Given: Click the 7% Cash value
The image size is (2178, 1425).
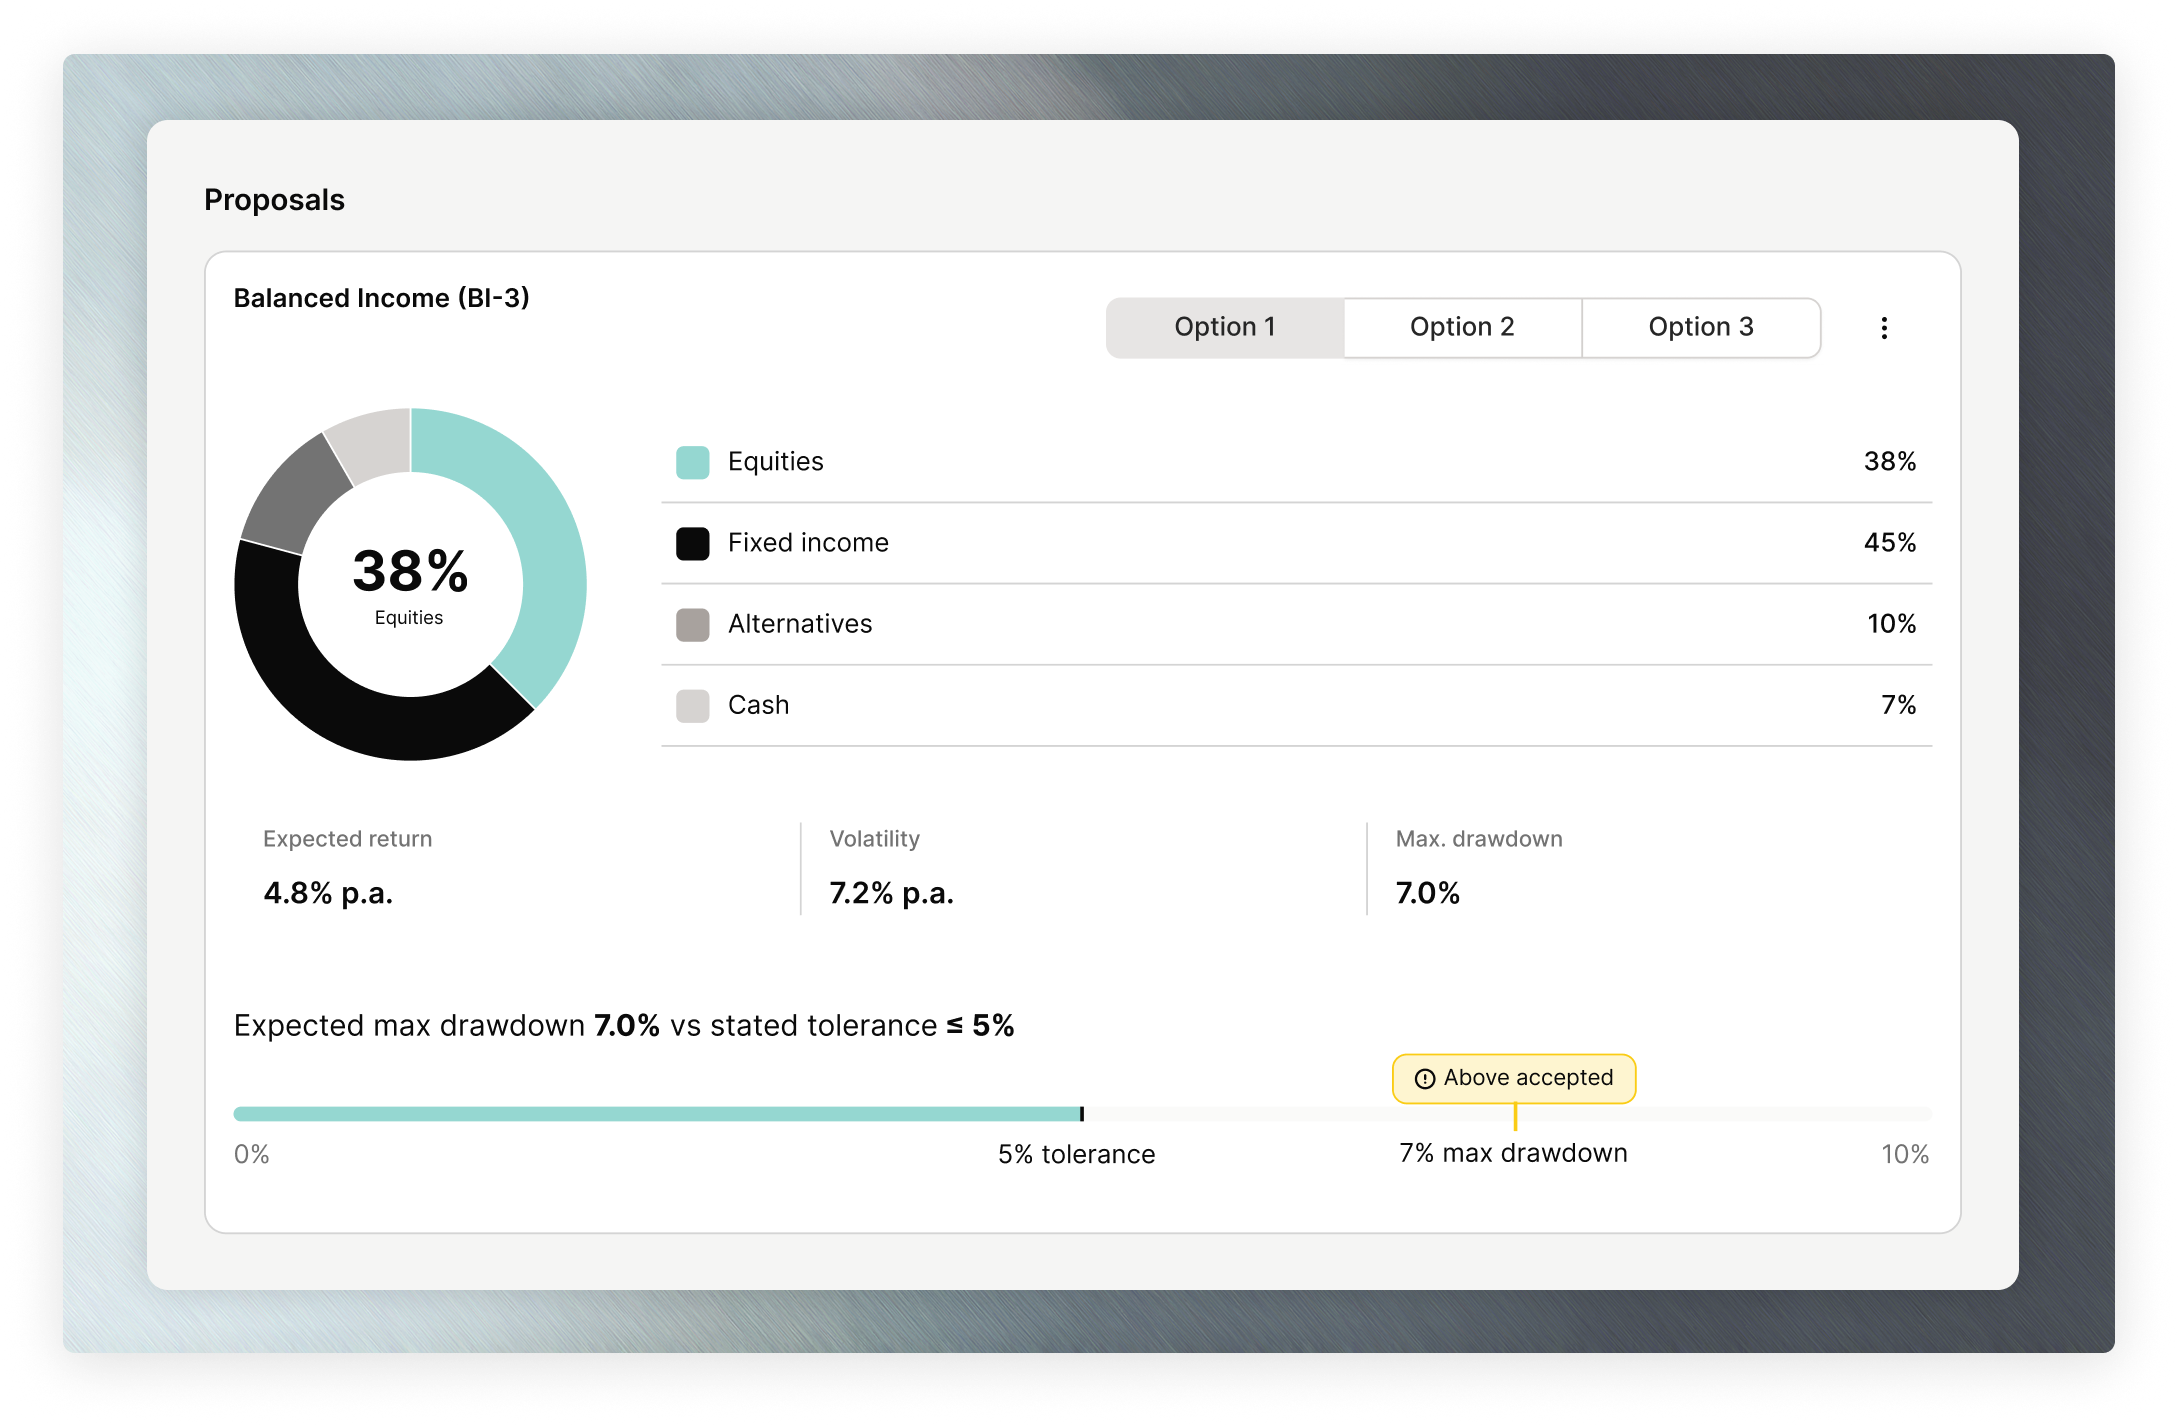Looking at the screenshot, I should point(1898,704).
